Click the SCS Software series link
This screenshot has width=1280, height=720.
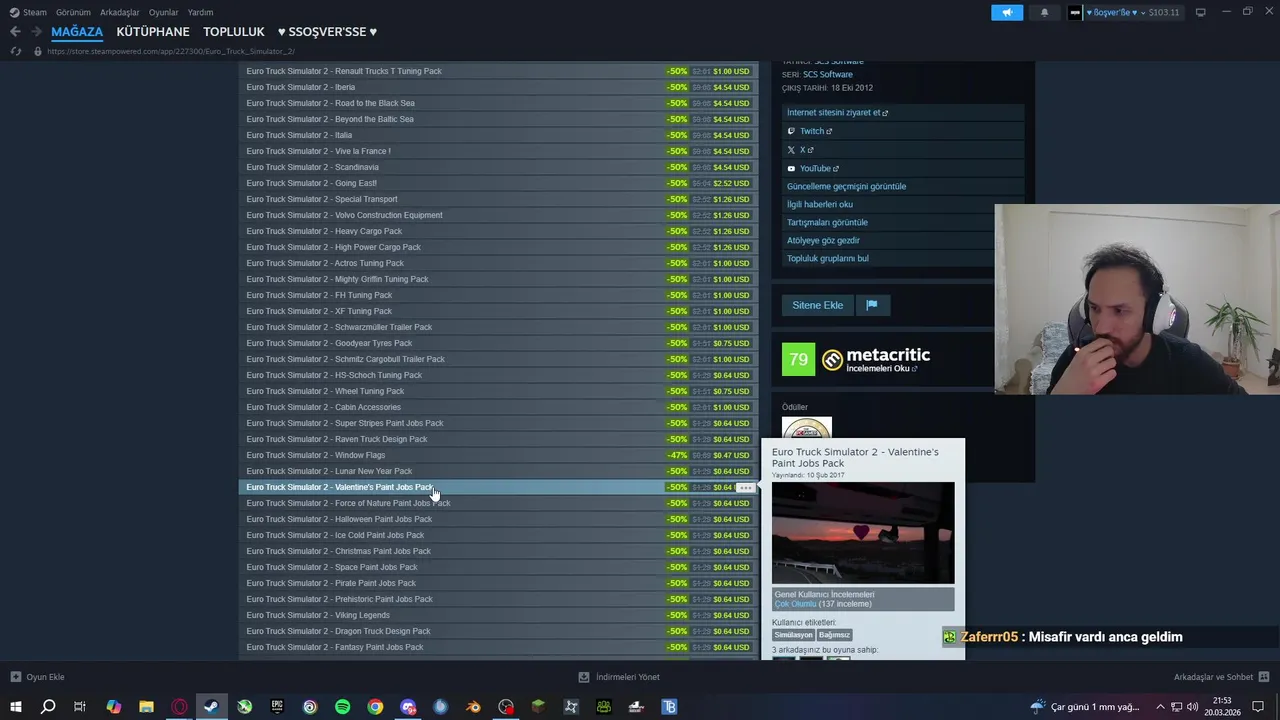[x=828, y=74]
